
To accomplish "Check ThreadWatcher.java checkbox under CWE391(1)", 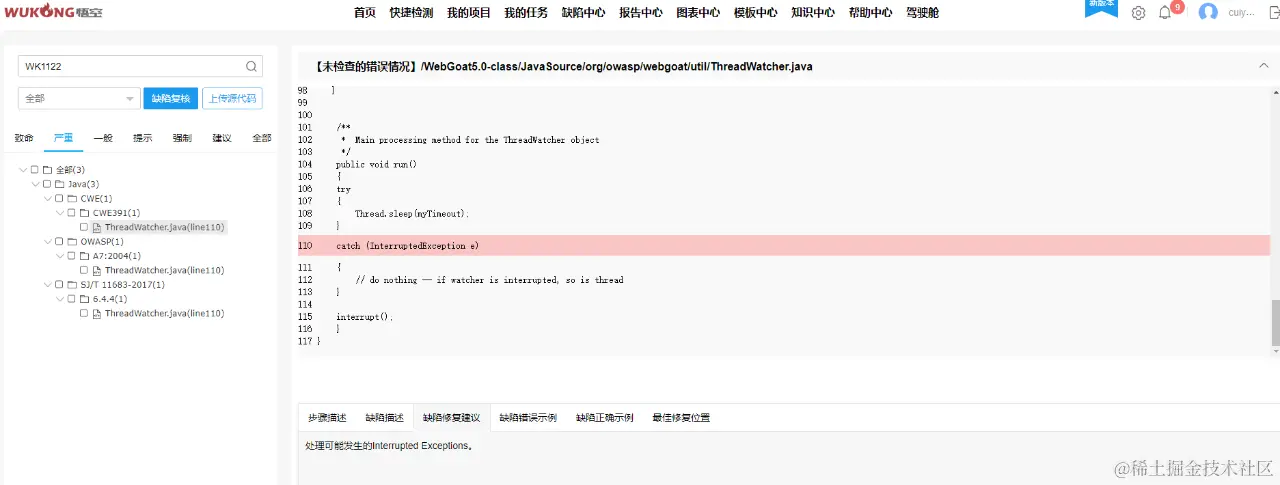I will point(84,227).
